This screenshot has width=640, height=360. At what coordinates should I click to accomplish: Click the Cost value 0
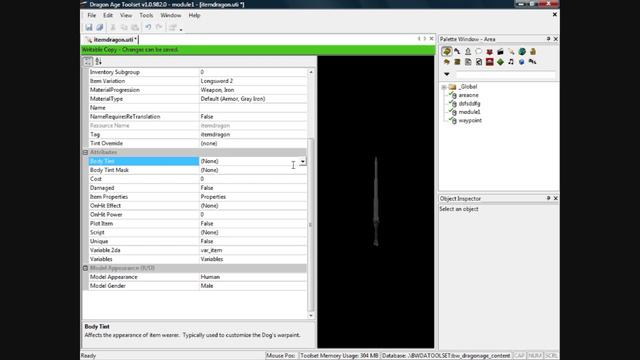tap(202, 179)
